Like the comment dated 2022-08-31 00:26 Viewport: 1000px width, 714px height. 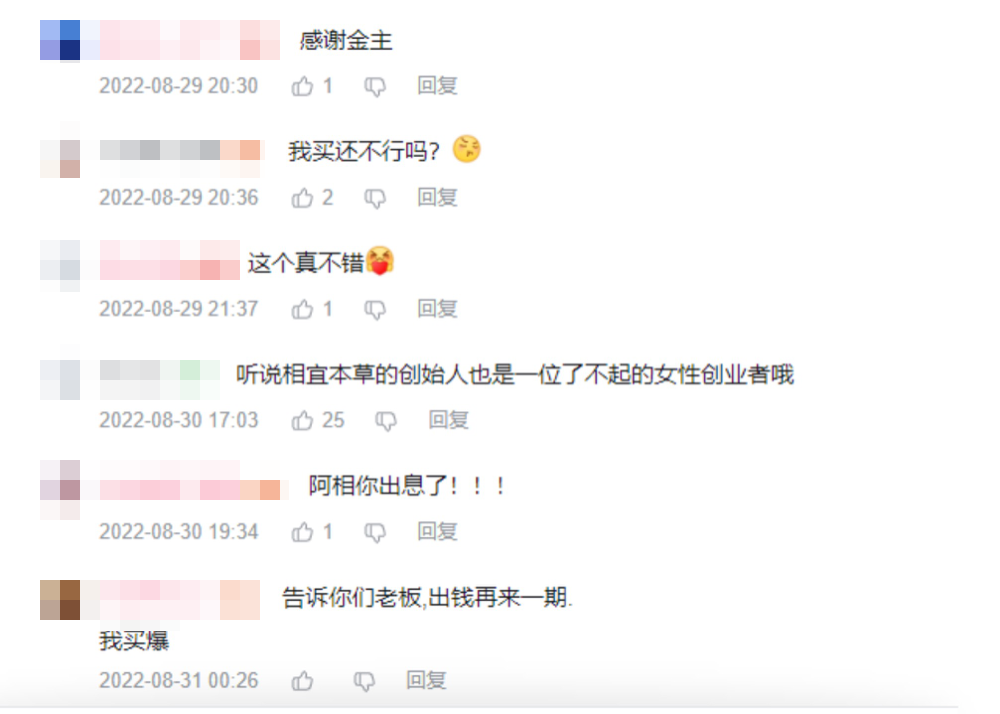[x=302, y=681]
